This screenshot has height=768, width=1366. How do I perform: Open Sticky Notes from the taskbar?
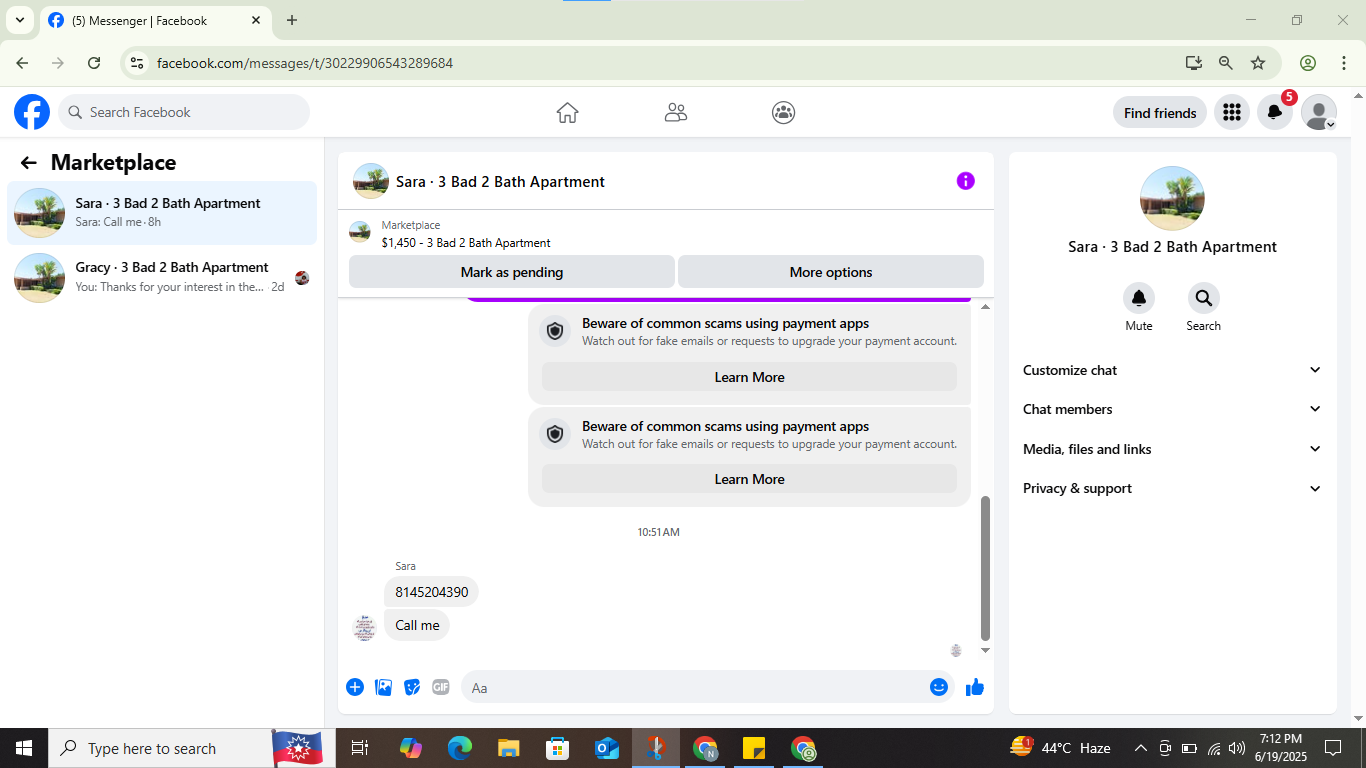click(x=754, y=748)
